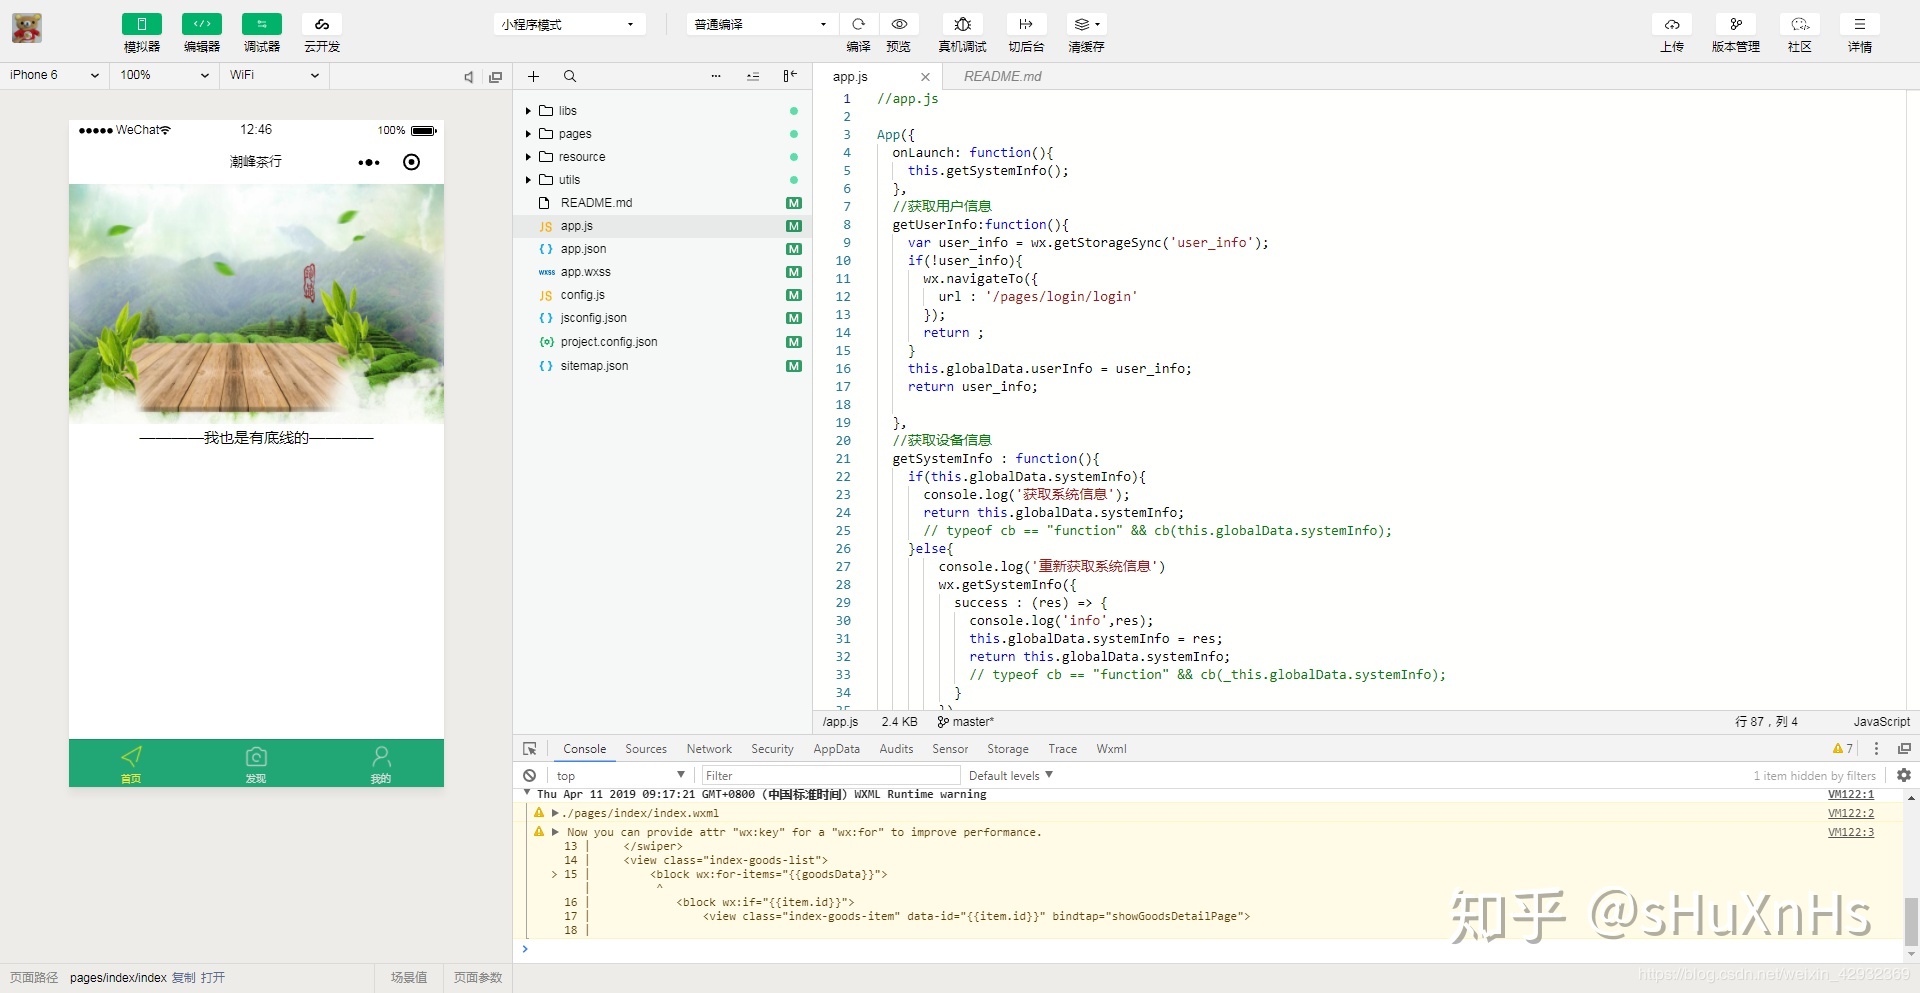Image resolution: width=1920 pixels, height=993 pixels.
Task: Select project.config.json in the file tree
Action: [x=662, y=342]
